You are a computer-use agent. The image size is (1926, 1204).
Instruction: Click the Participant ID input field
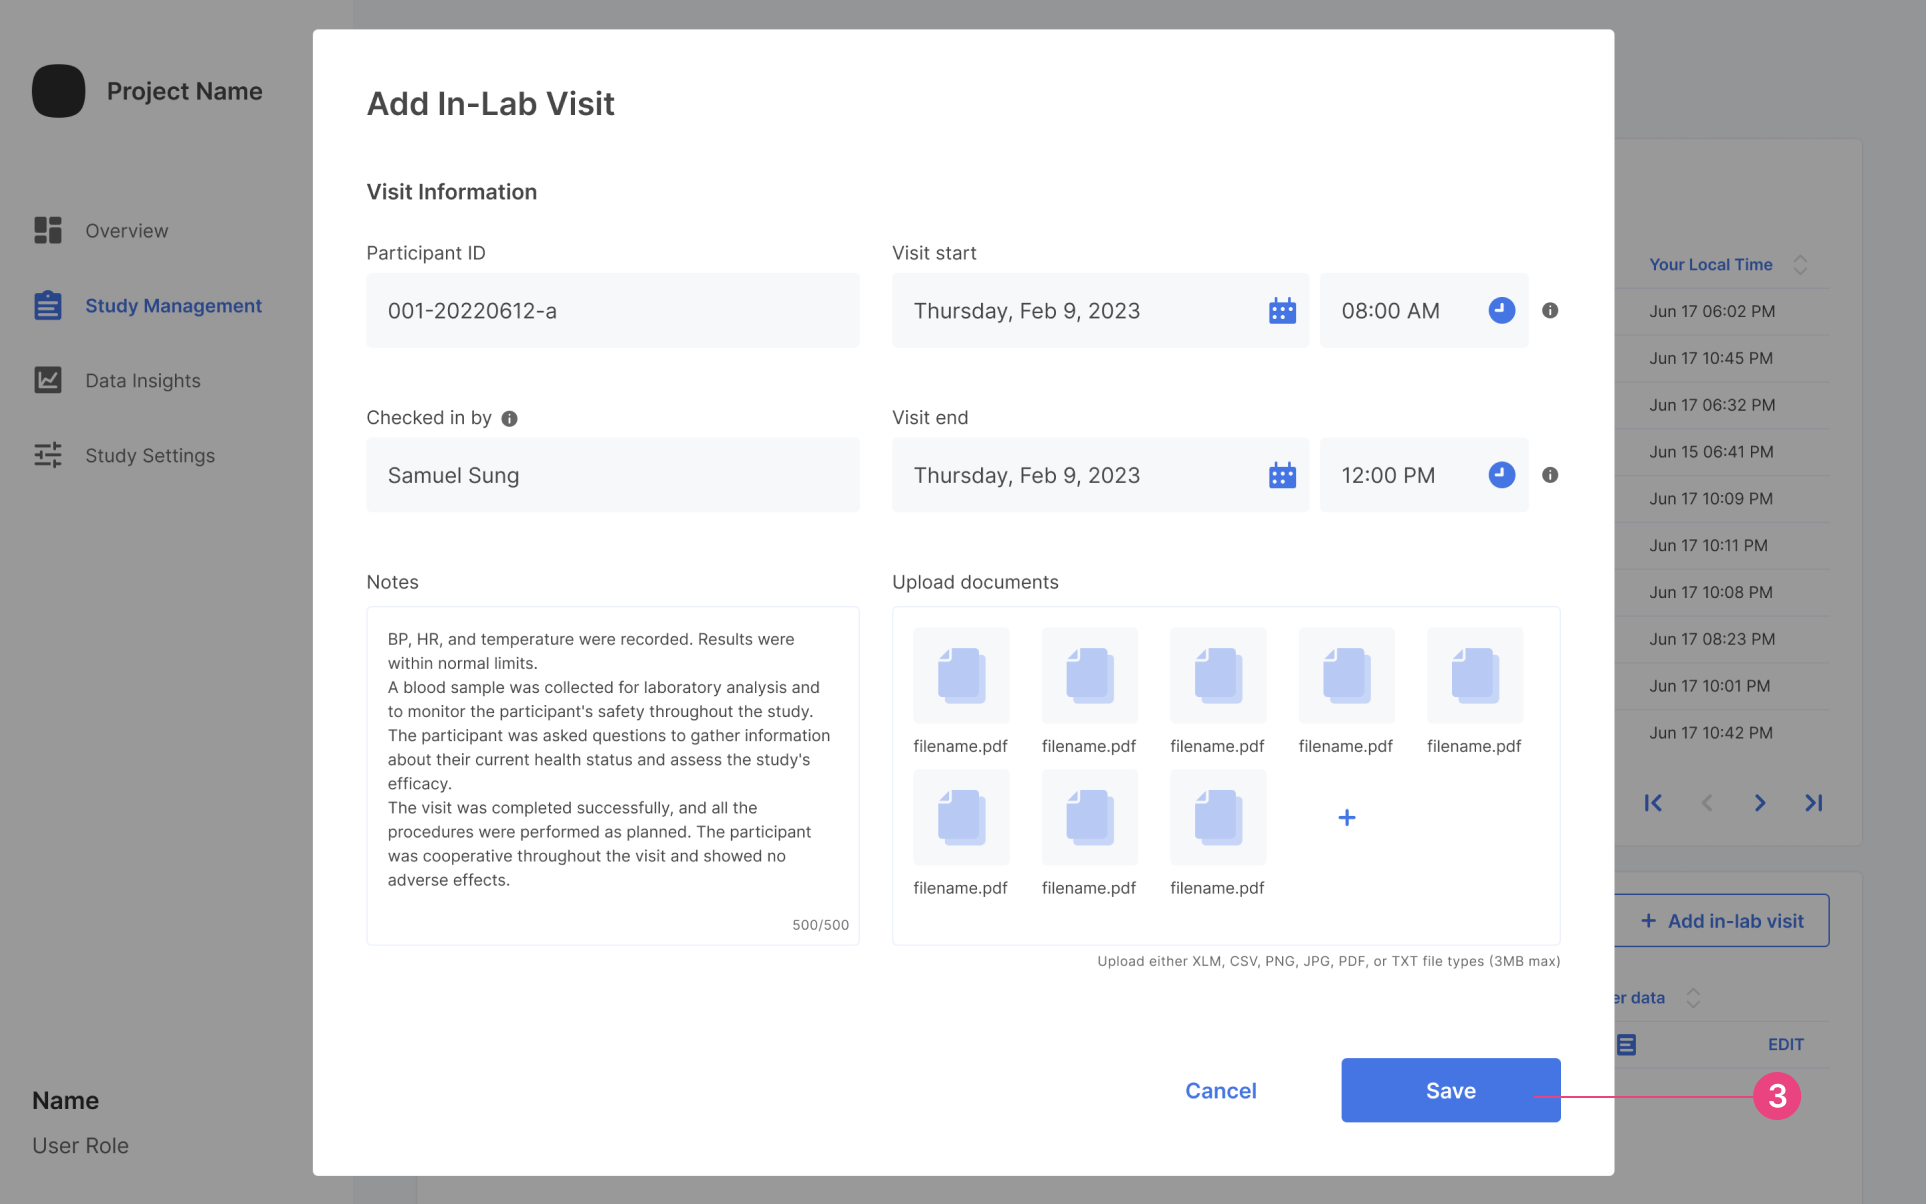[x=612, y=311]
